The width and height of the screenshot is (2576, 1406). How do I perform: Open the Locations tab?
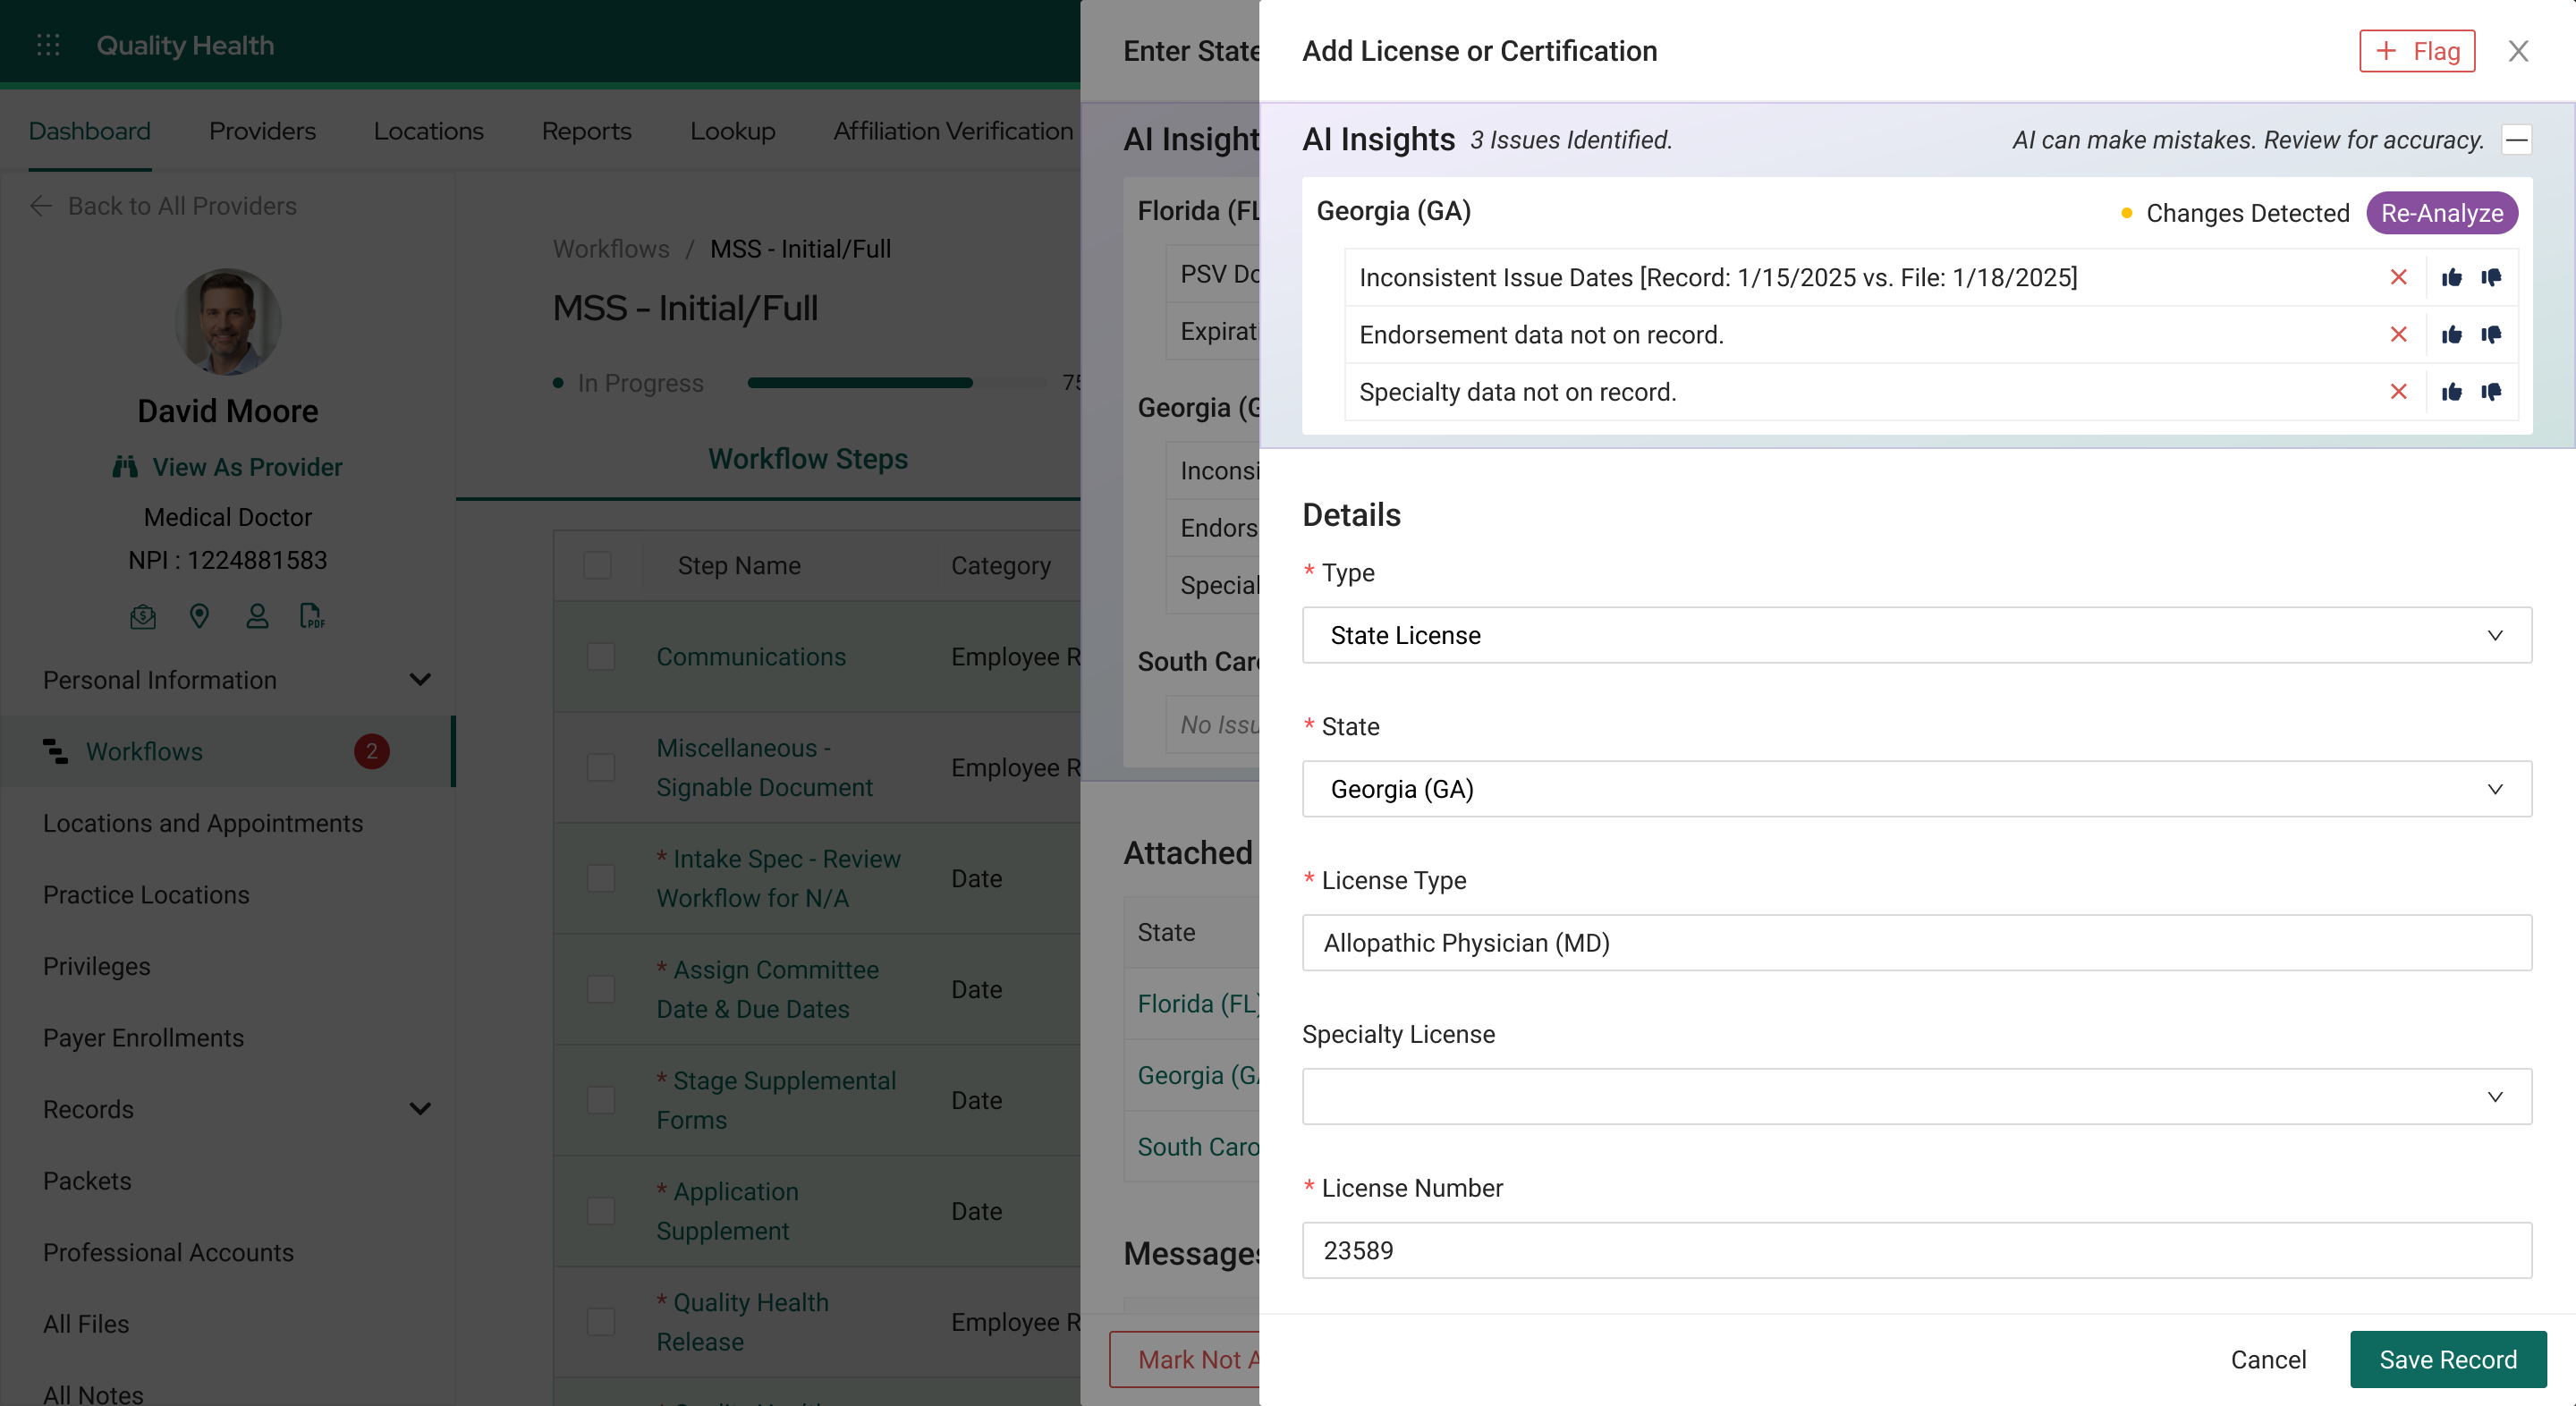[429, 131]
